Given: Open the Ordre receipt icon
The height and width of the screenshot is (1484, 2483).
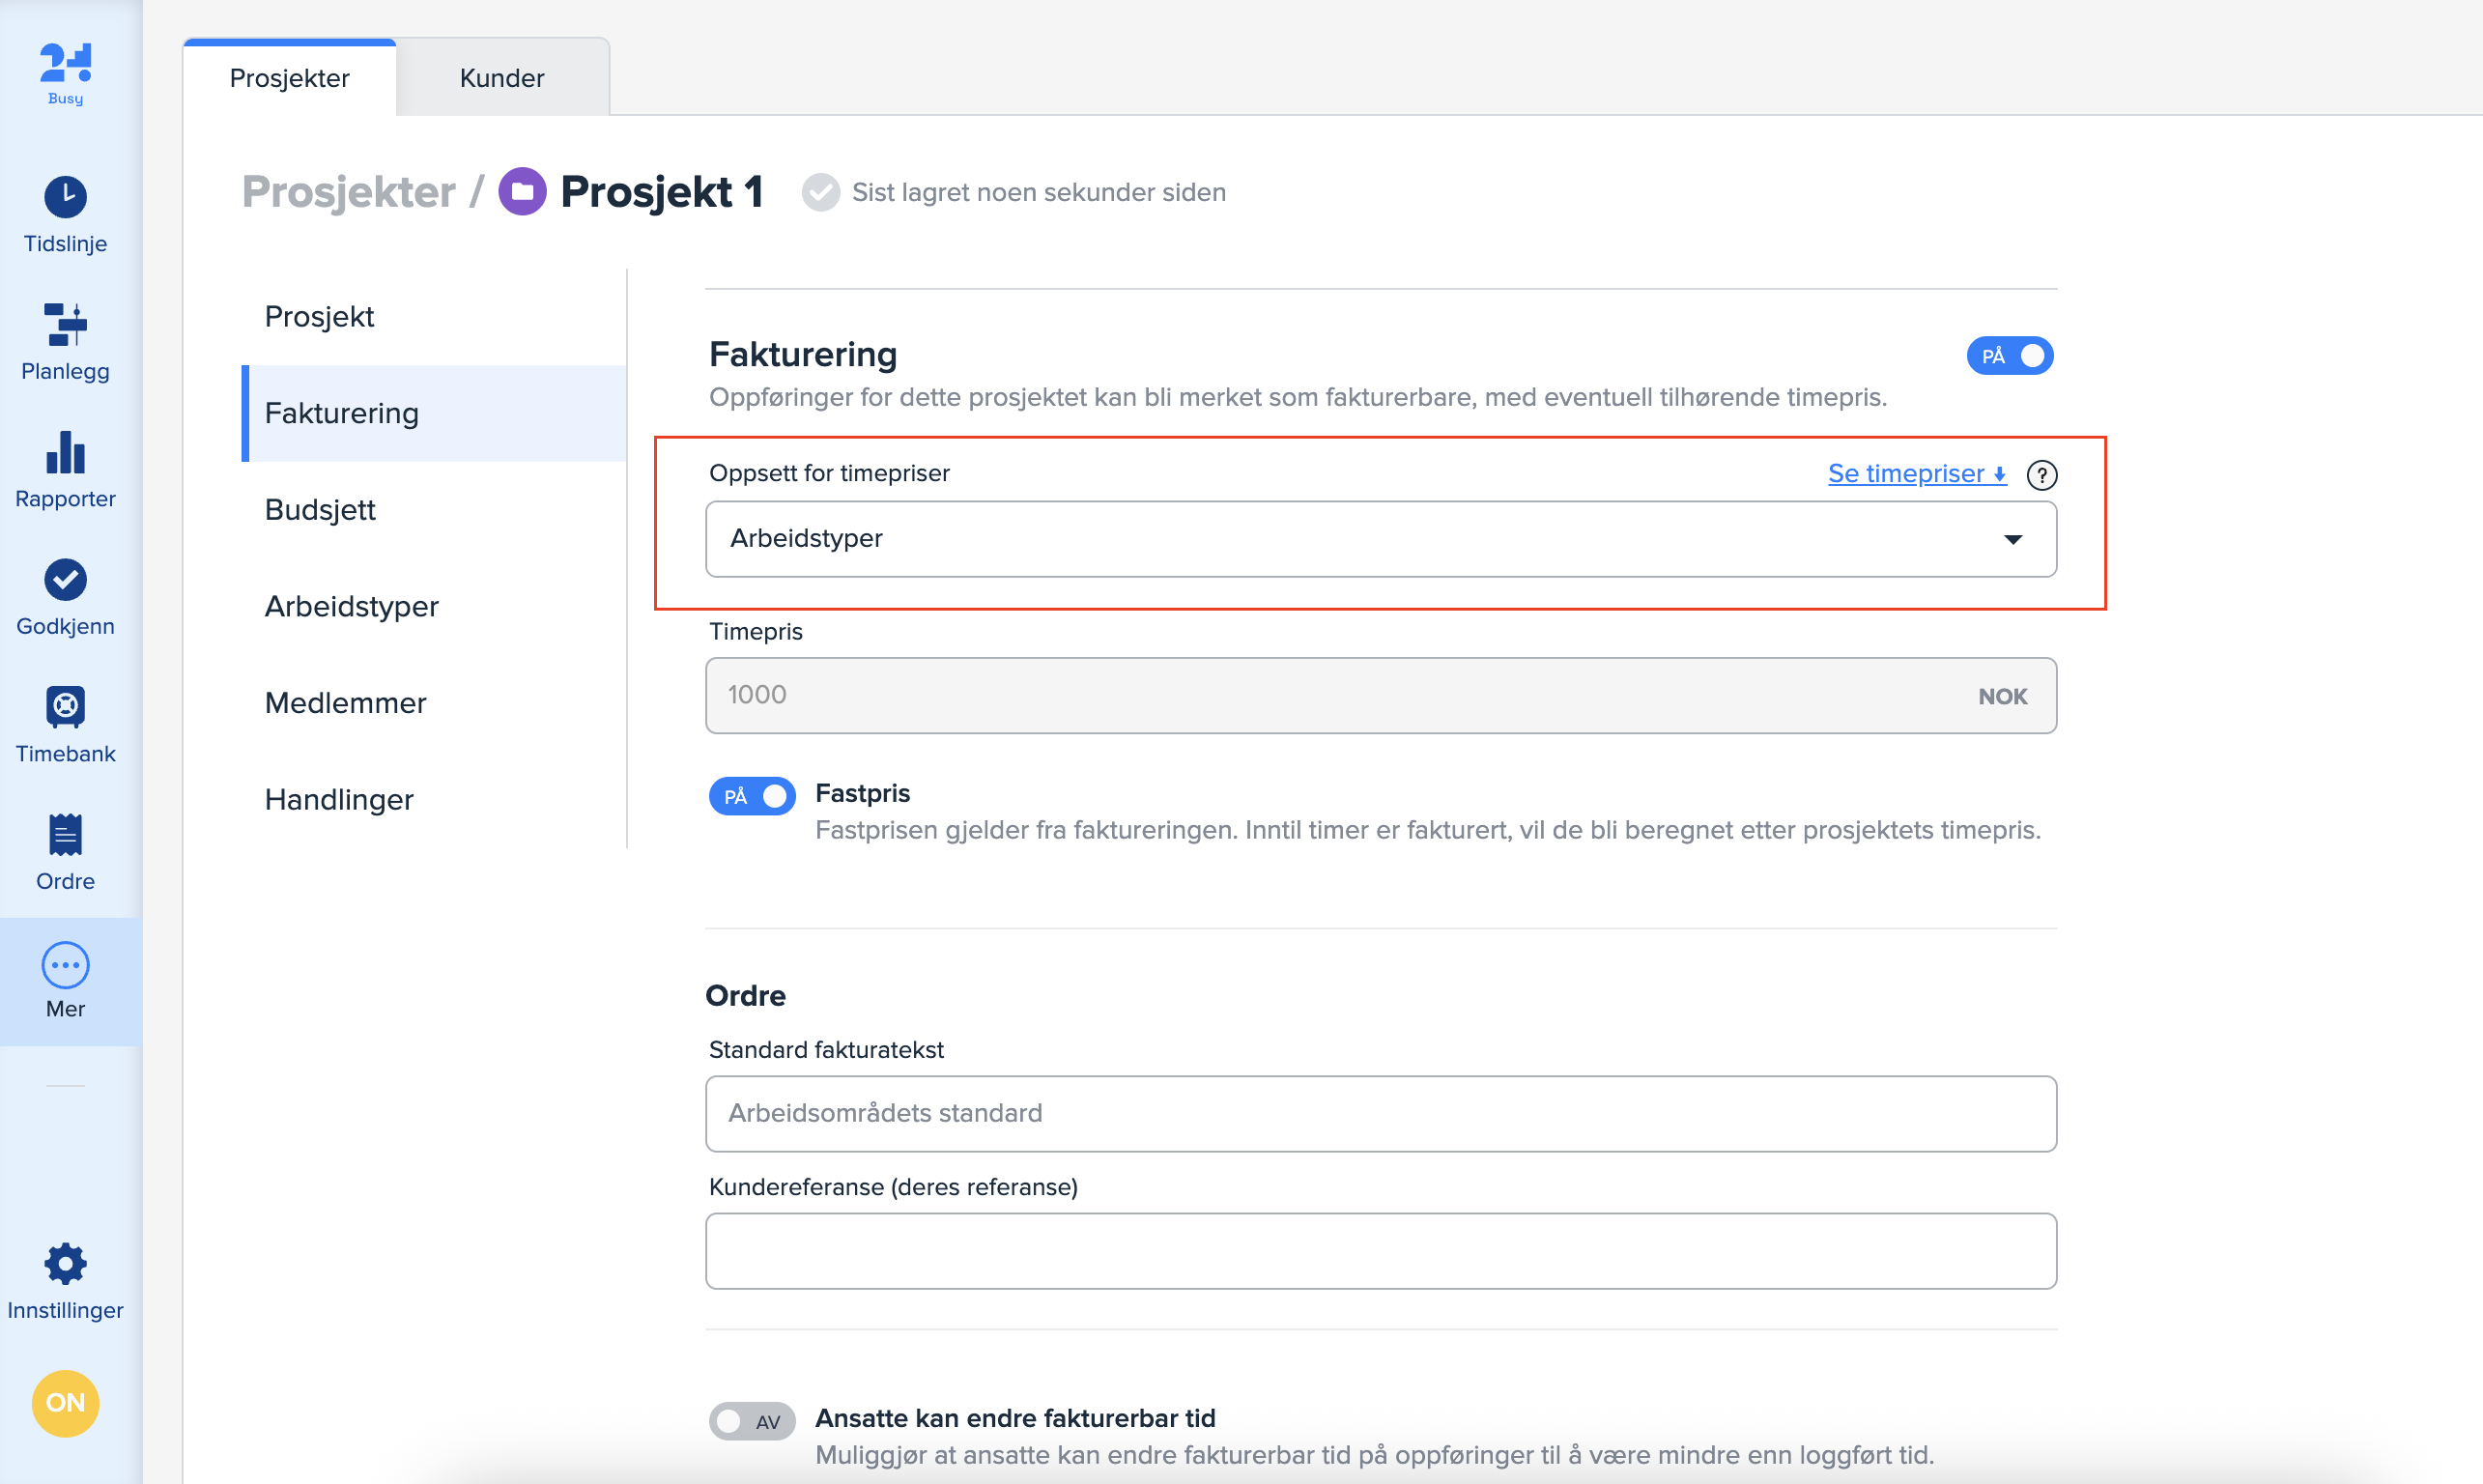Looking at the screenshot, I should click(x=65, y=835).
